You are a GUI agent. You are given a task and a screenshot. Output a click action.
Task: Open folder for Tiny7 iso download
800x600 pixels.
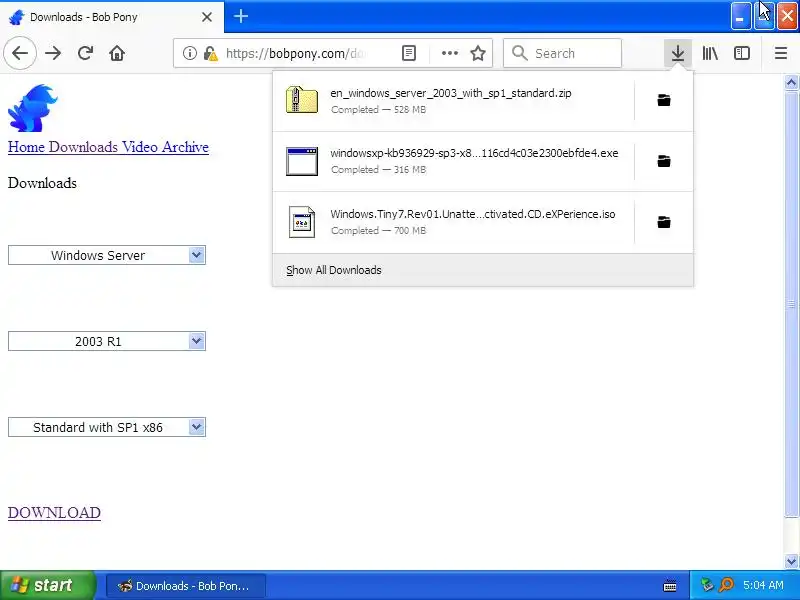tap(664, 222)
